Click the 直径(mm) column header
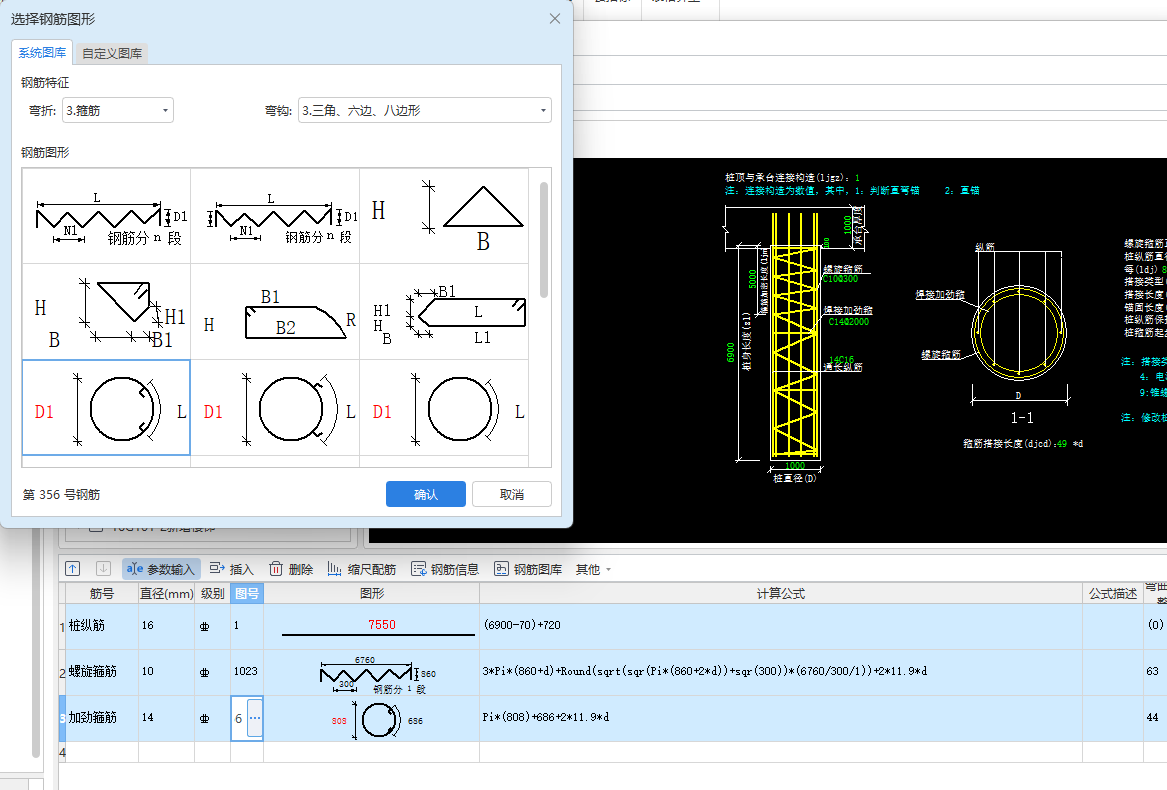The image size is (1167, 790). (167, 593)
